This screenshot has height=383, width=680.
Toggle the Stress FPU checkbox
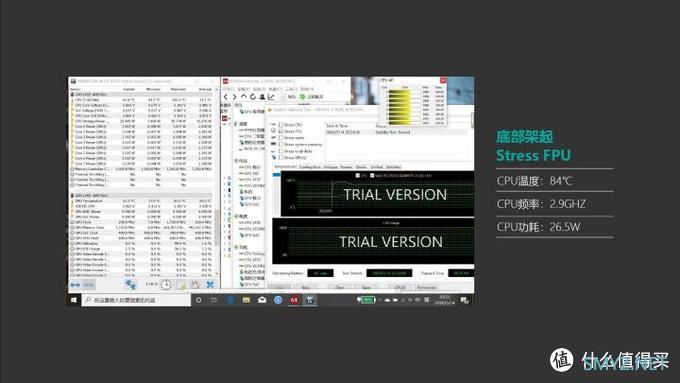tap(281, 131)
